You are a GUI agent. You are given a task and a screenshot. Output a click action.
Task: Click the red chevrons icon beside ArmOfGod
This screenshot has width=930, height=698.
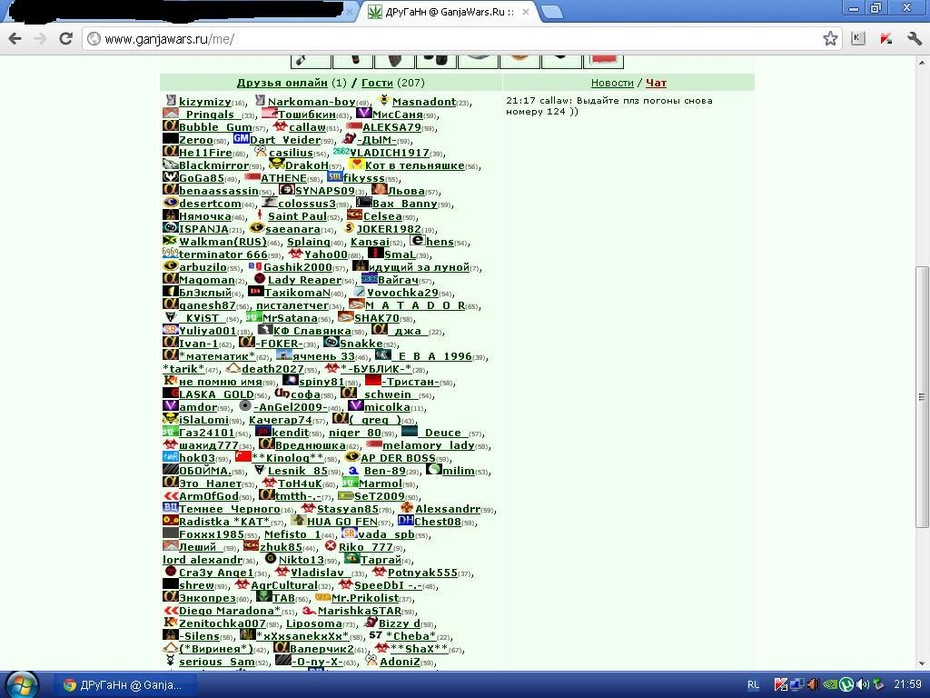click(170, 496)
